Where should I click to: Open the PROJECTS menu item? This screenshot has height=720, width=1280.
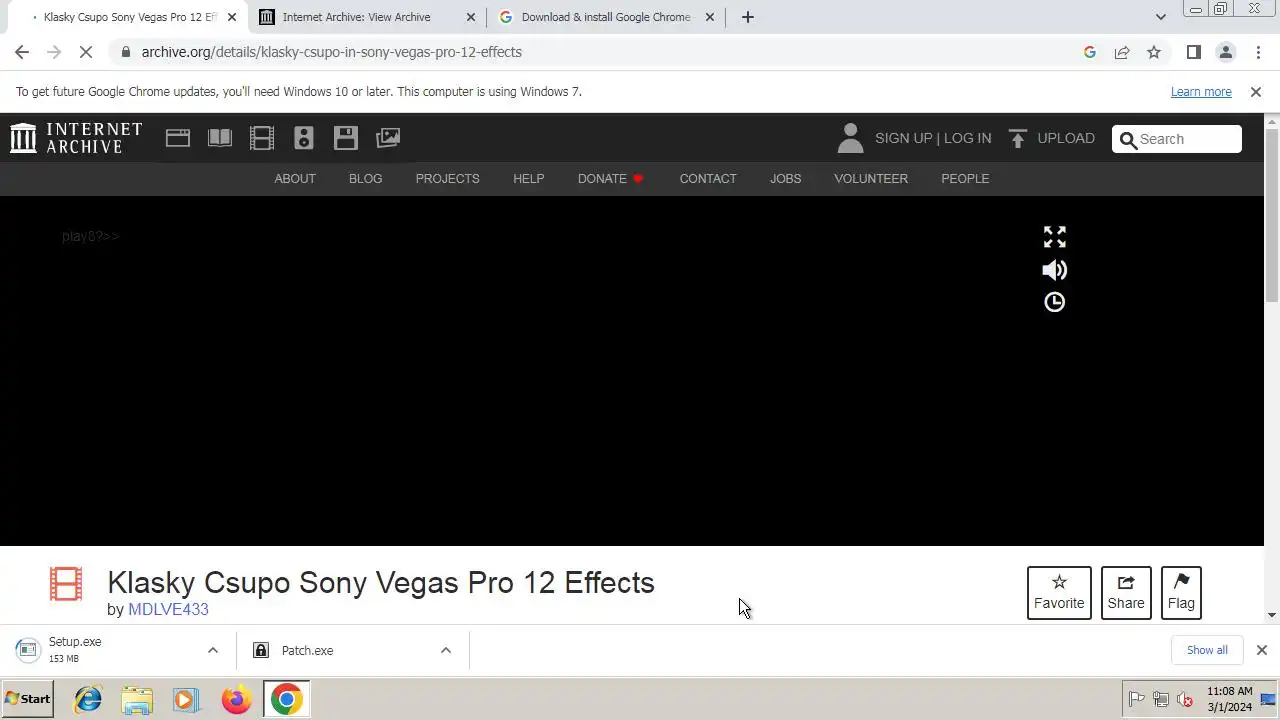pos(447,179)
